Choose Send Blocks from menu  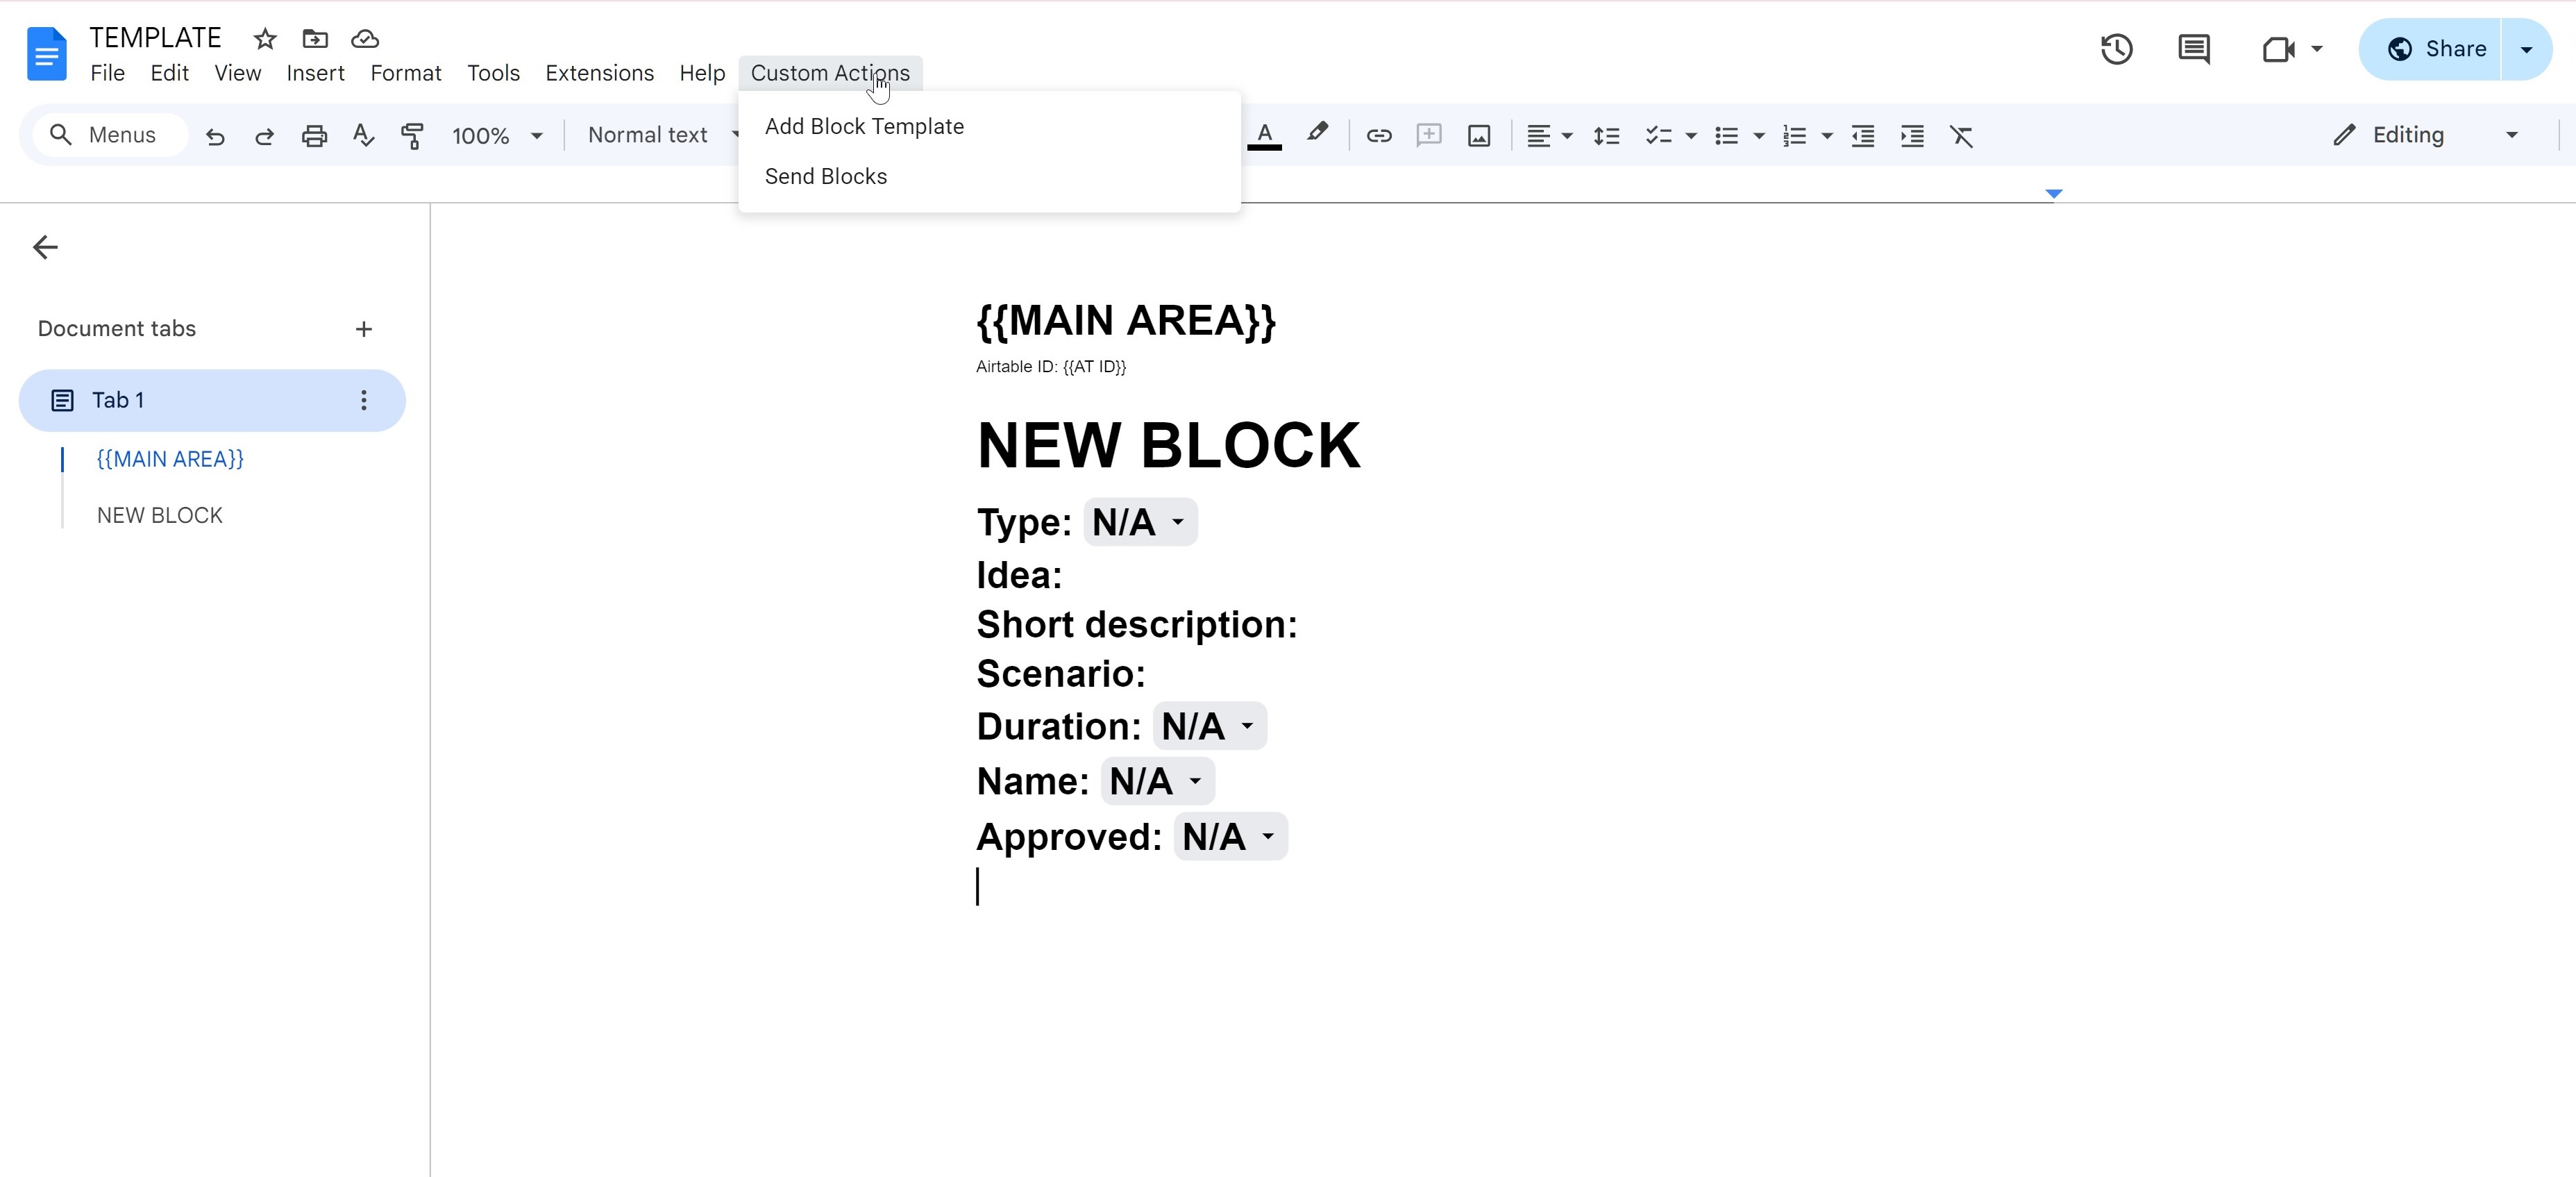(826, 177)
